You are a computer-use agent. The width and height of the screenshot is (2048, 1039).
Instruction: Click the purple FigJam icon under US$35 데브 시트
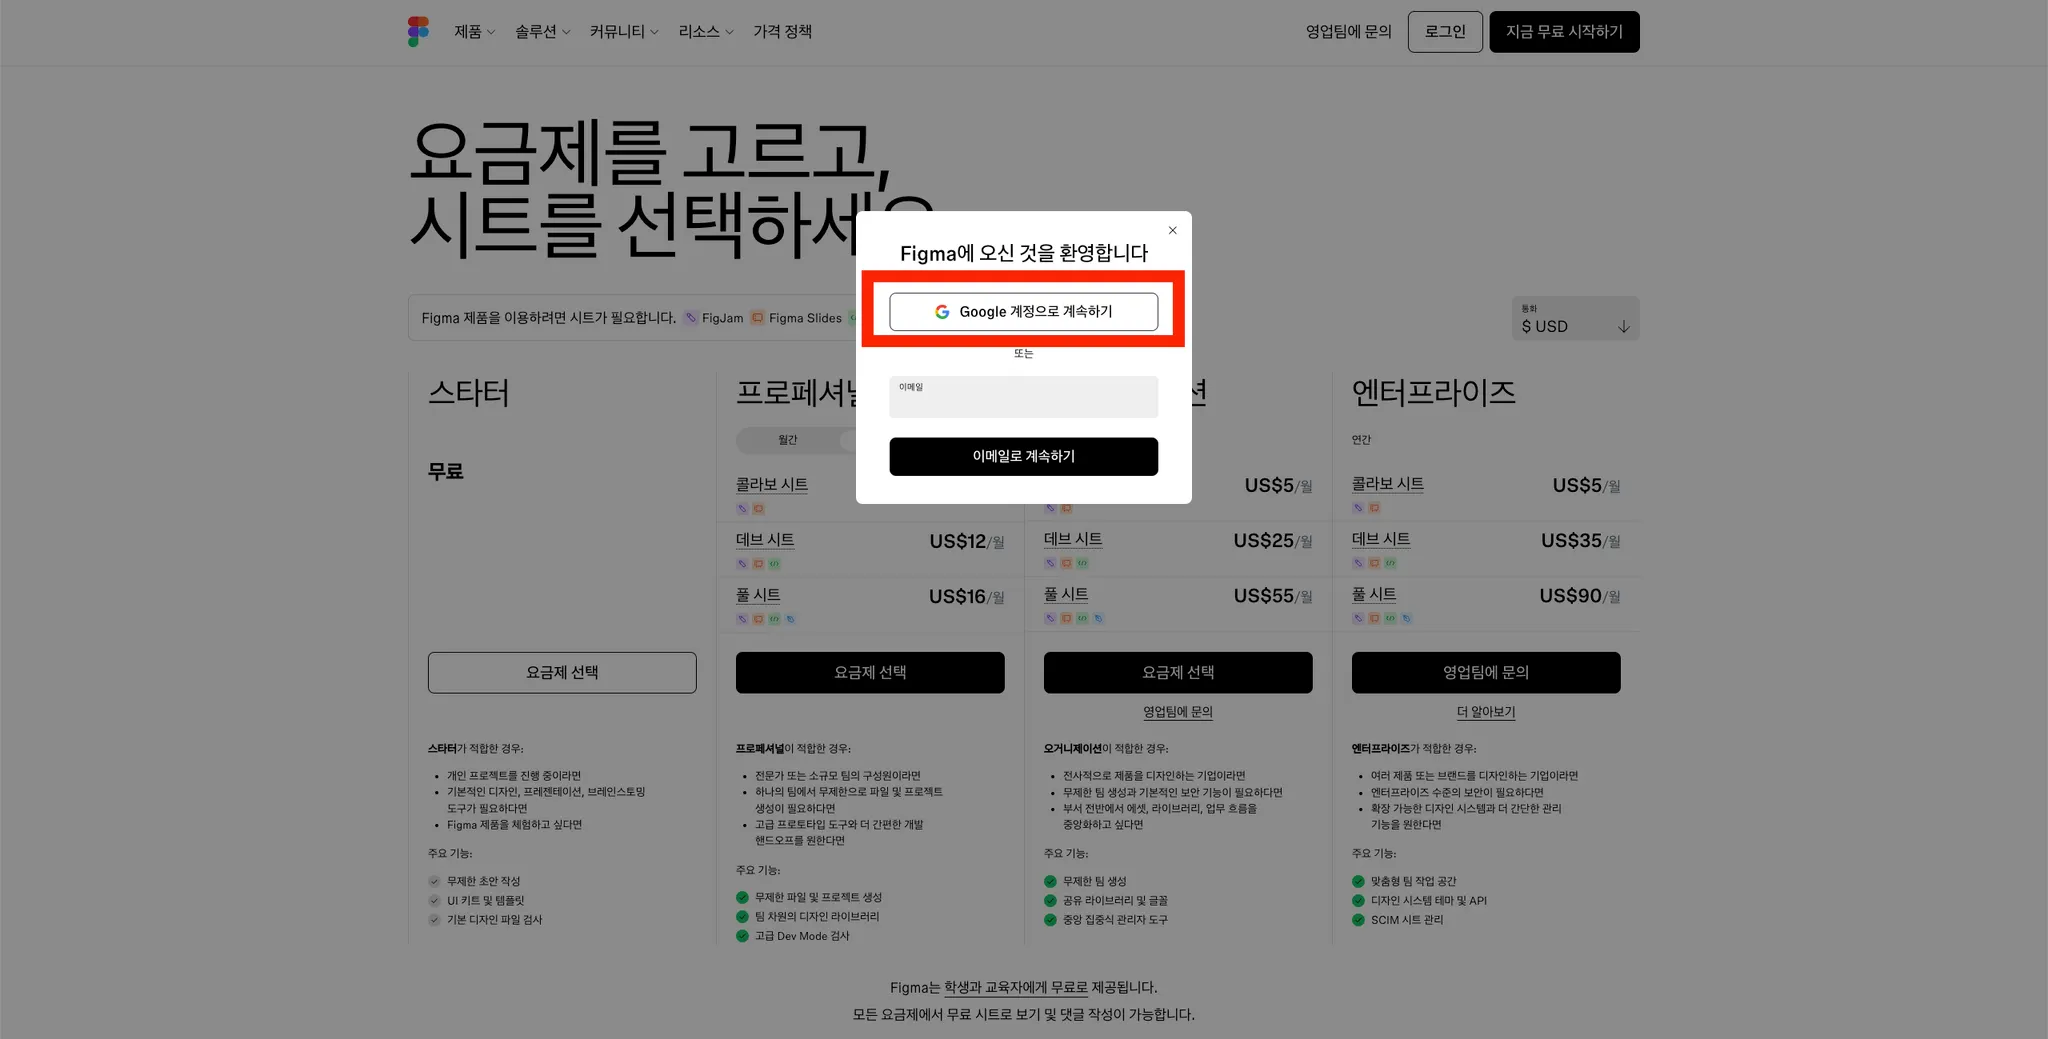(1358, 563)
